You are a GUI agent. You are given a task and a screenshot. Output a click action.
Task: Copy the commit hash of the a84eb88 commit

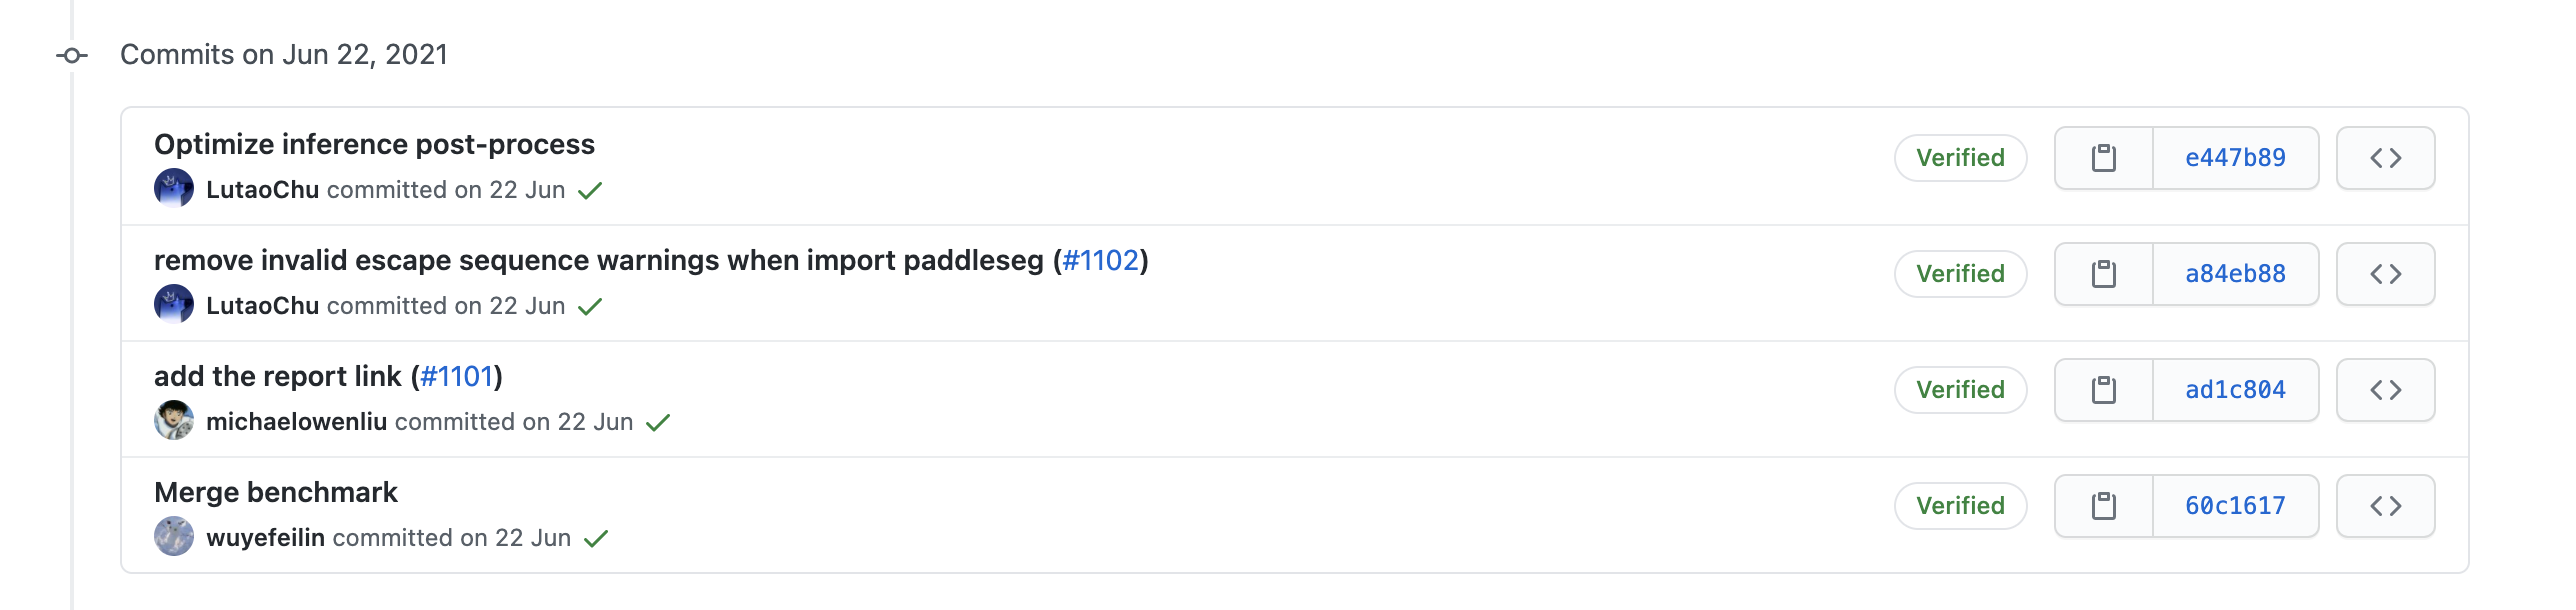pyautogui.click(x=2105, y=273)
